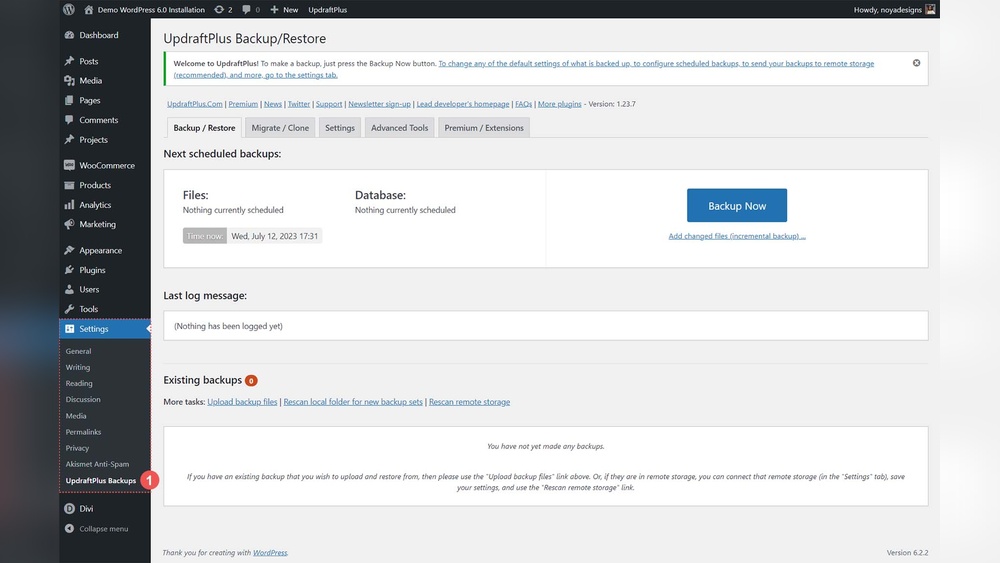Image resolution: width=1000 pixels, height=563 pixels.
Task: Click the Users person icon
Action: click(x=70, y=289)
